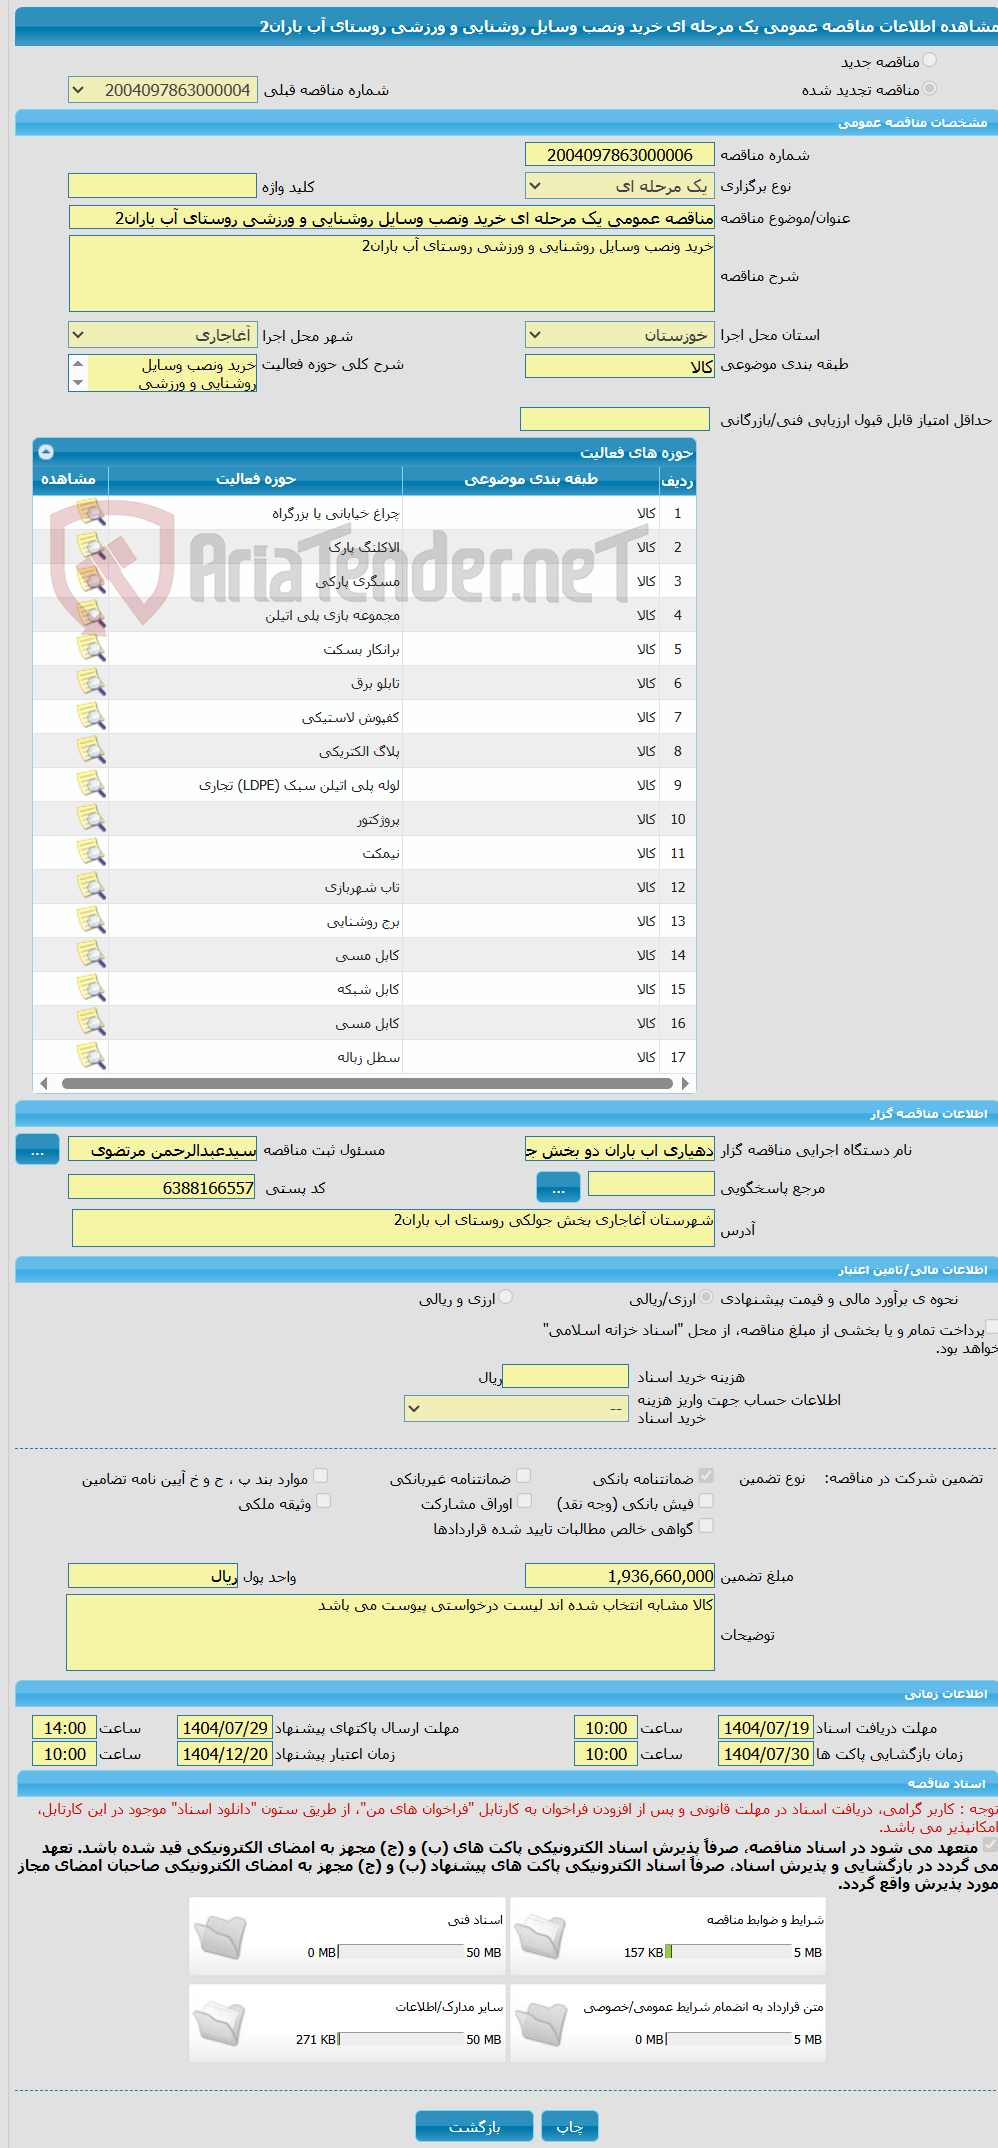Open the اسناد فنی folder

(220, 1937)
